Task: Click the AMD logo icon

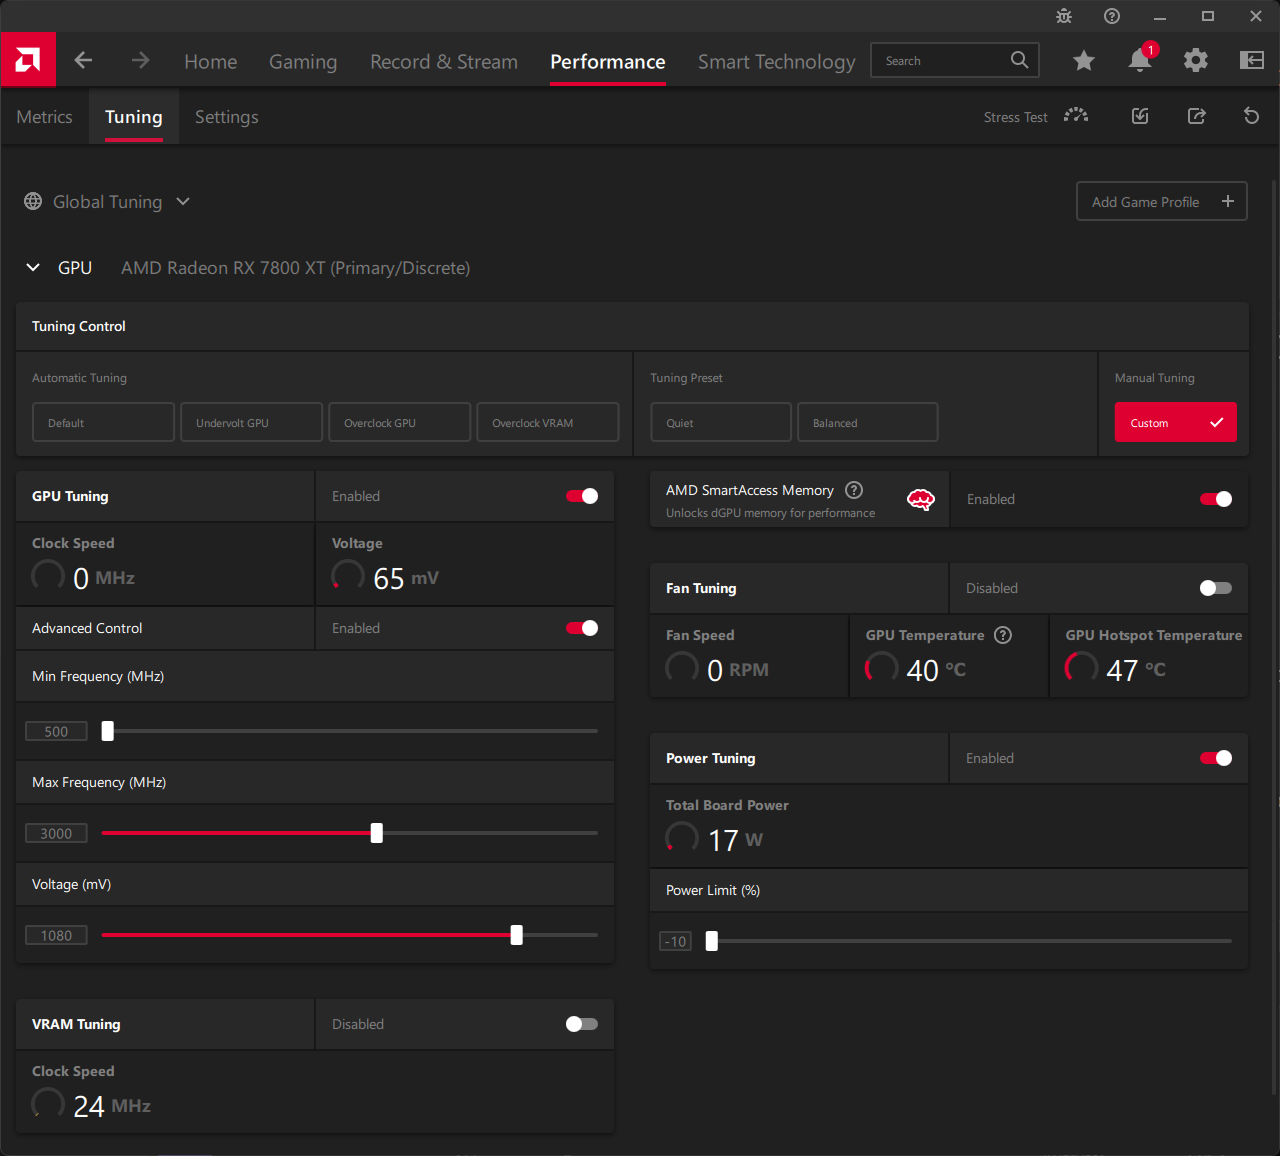Action: tap(28, 60)
